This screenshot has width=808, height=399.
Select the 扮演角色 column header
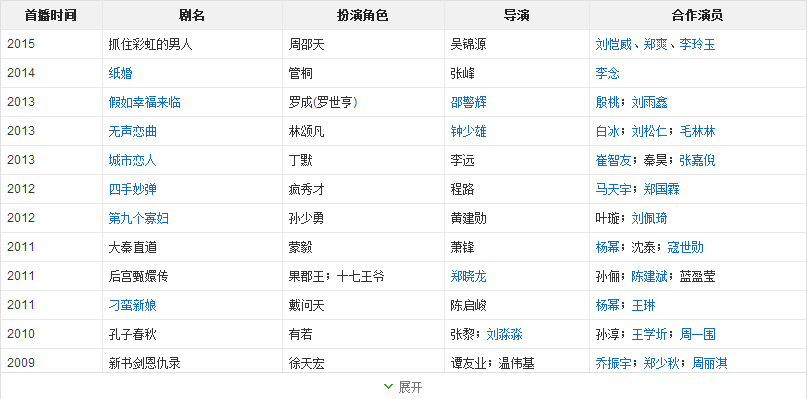point(363,15)
